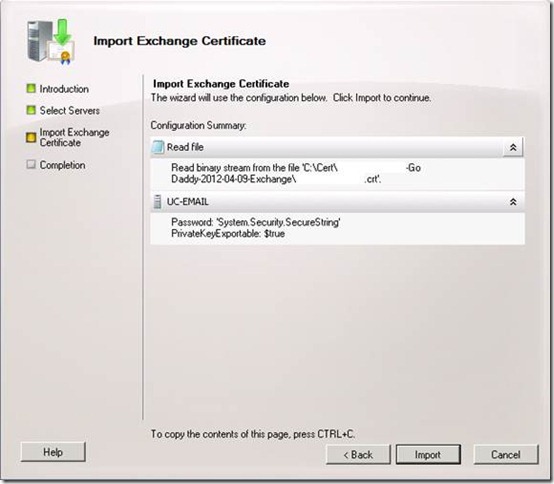This screenshot has width=554, height=484.
Task: Click the Import button
Action: [428, 454]
